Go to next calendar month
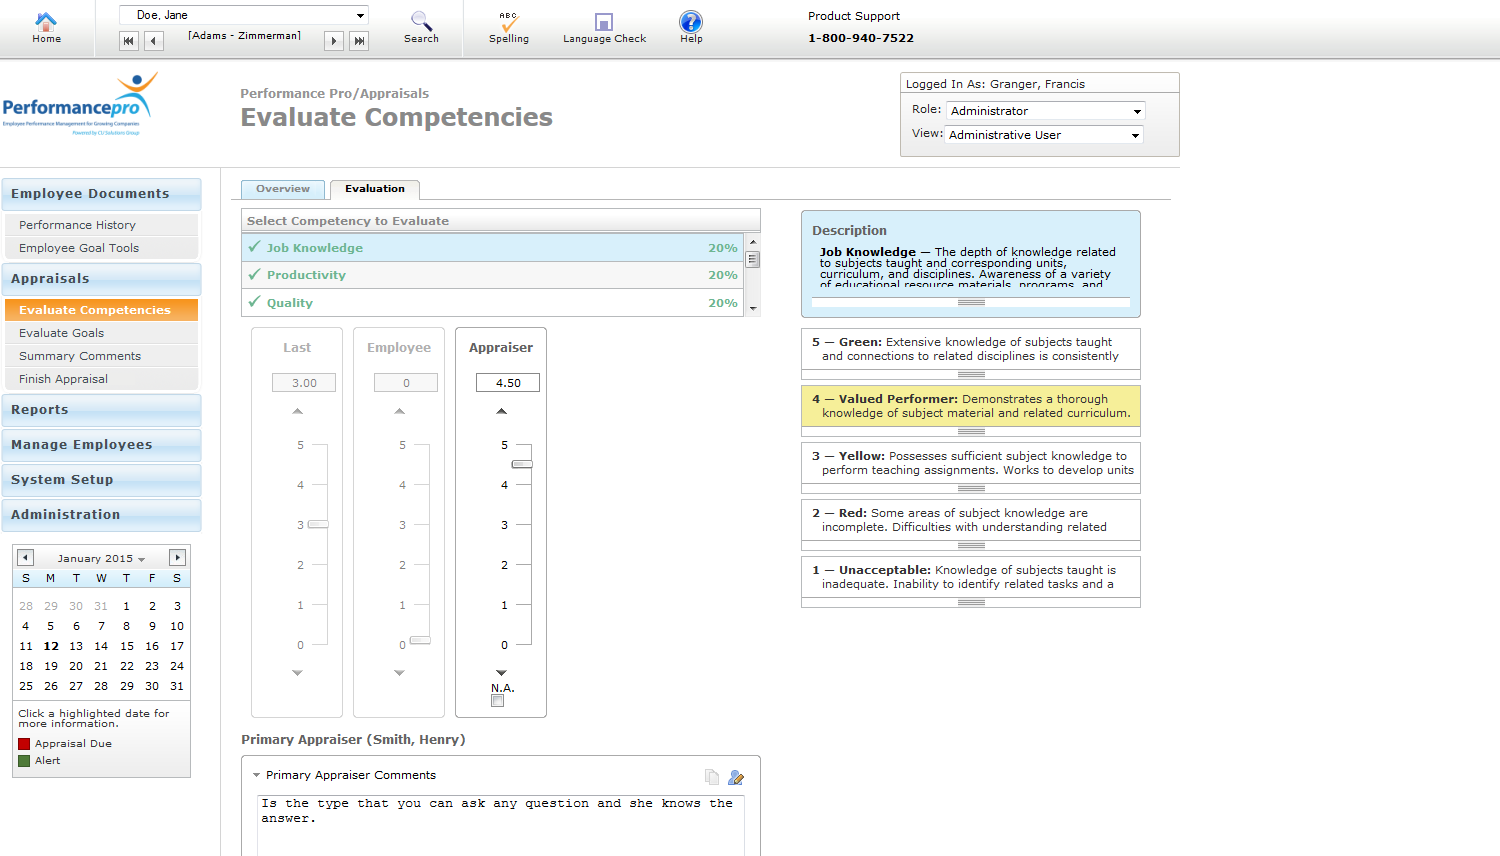The image size is (1500, 856). click(x=177, y=558)
